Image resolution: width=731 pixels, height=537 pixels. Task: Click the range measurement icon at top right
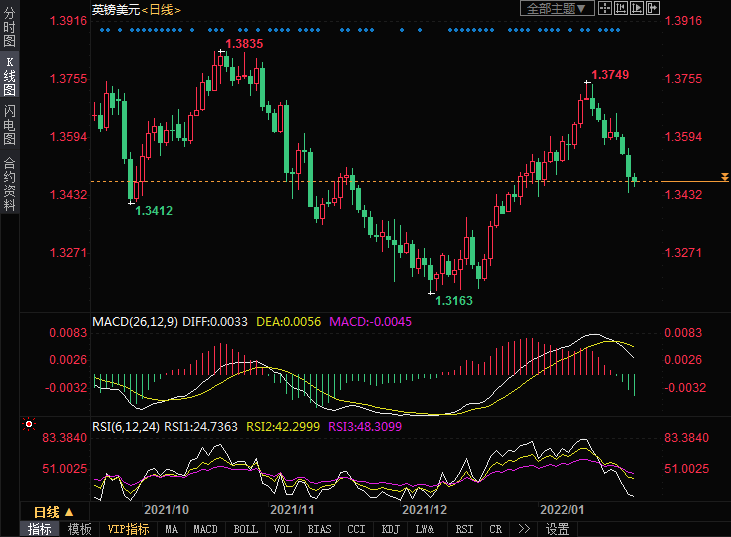[x=621, y=8]
